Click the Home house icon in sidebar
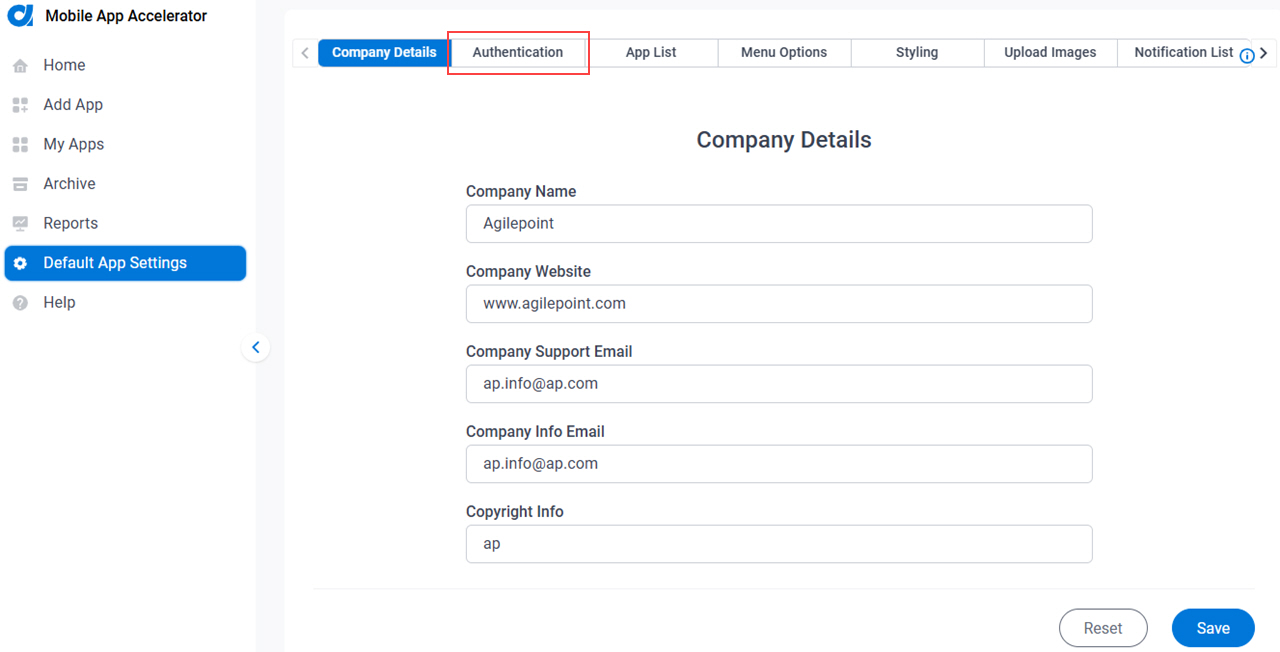Viewport: 1280px width, 652px height. point(20,66)
